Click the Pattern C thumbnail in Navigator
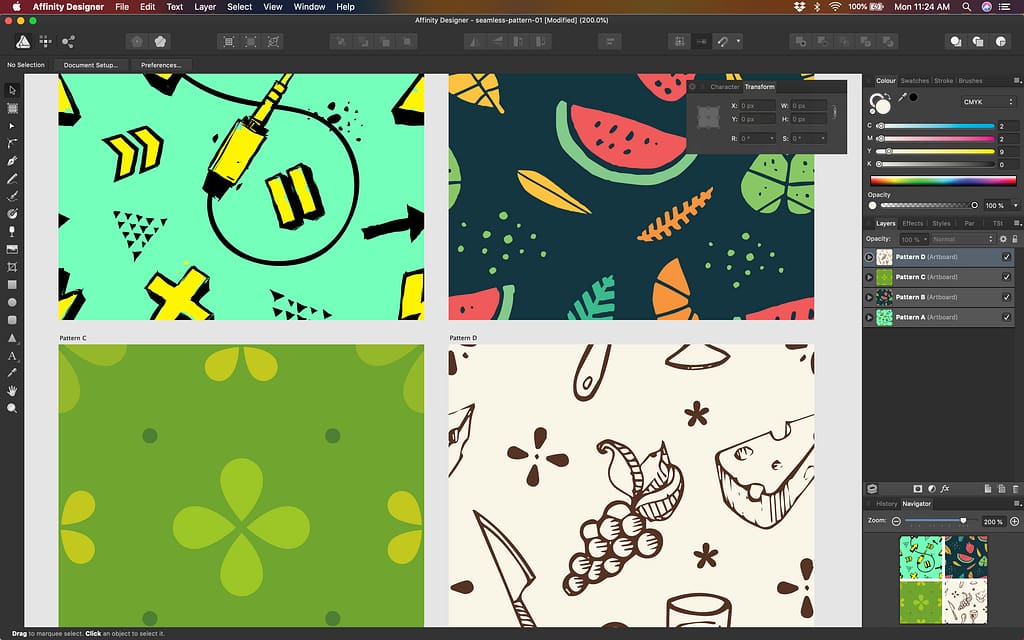1024x640 pixels. [920, 601]
